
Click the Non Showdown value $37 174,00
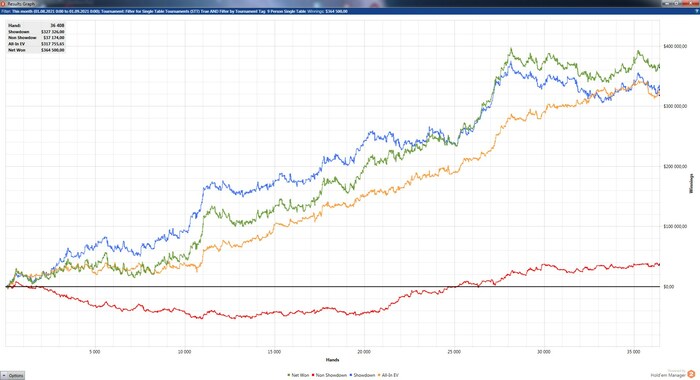coord(54,38)
